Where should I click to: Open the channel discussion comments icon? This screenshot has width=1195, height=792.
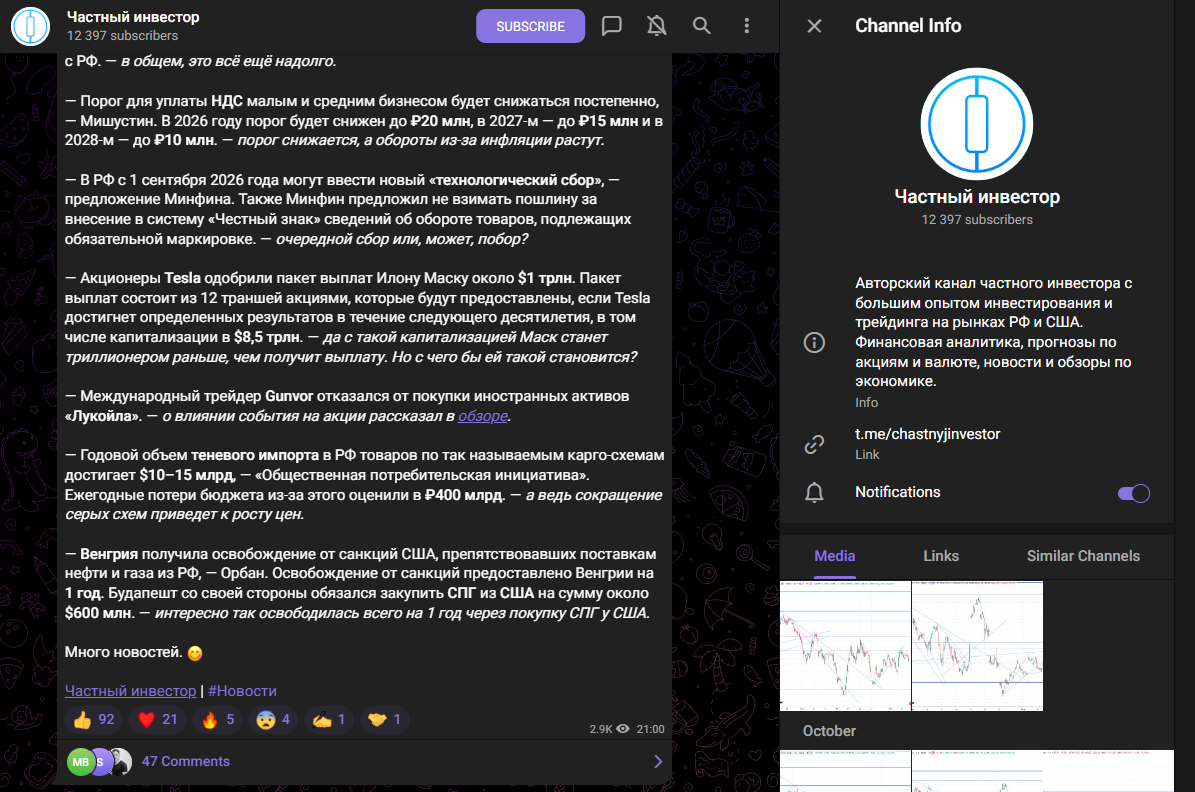[x=612, y=26]
